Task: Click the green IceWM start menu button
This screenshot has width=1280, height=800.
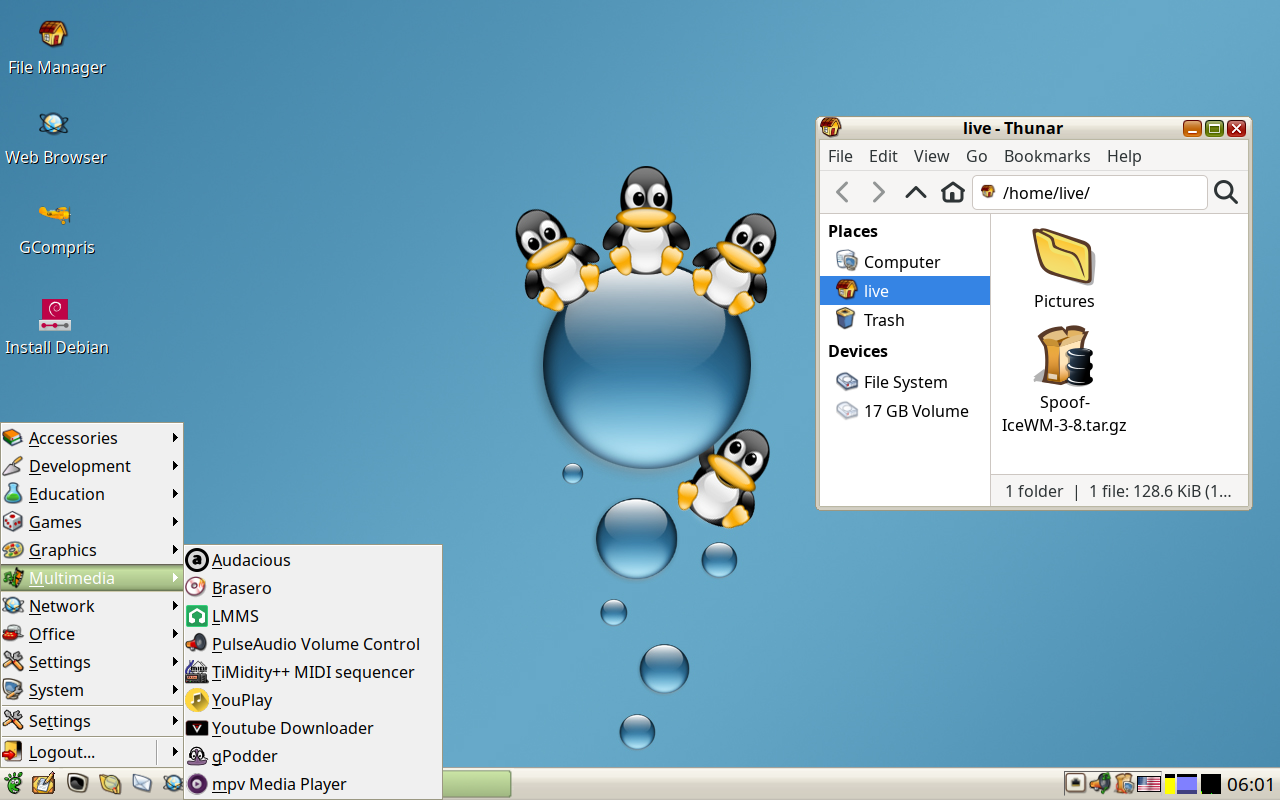Action: [13, 784]
